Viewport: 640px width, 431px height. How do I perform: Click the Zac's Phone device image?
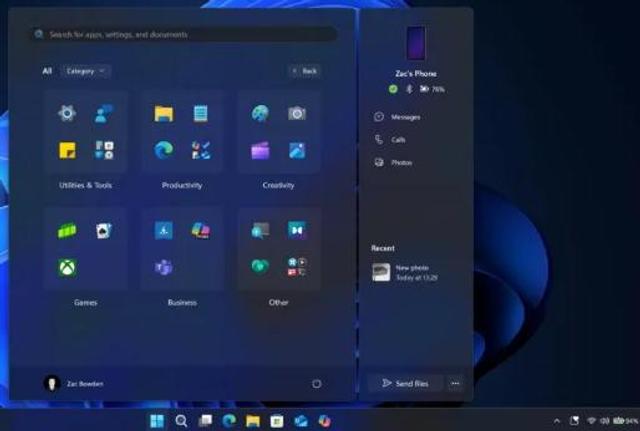point(416,43)
